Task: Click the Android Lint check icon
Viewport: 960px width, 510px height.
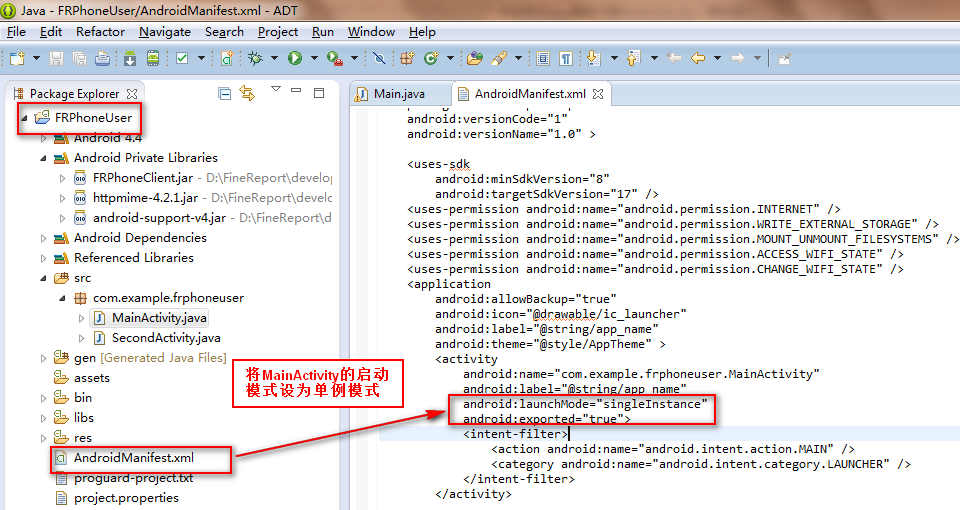Action: [182, 58]
